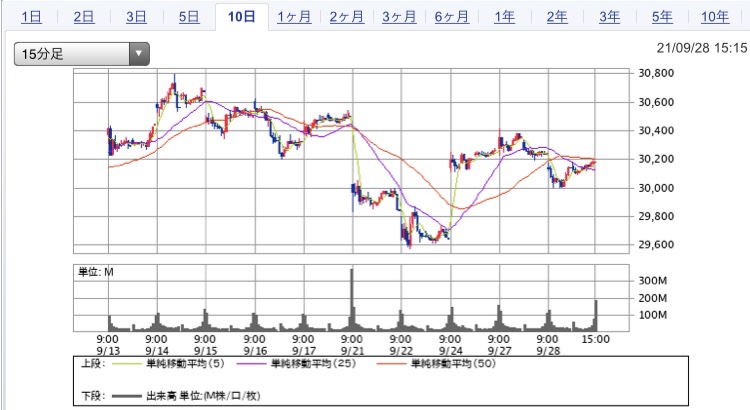Select the active 10日 tab
Image resolution: width=750 pixels, height=410 pixels.
click(242, 17)
